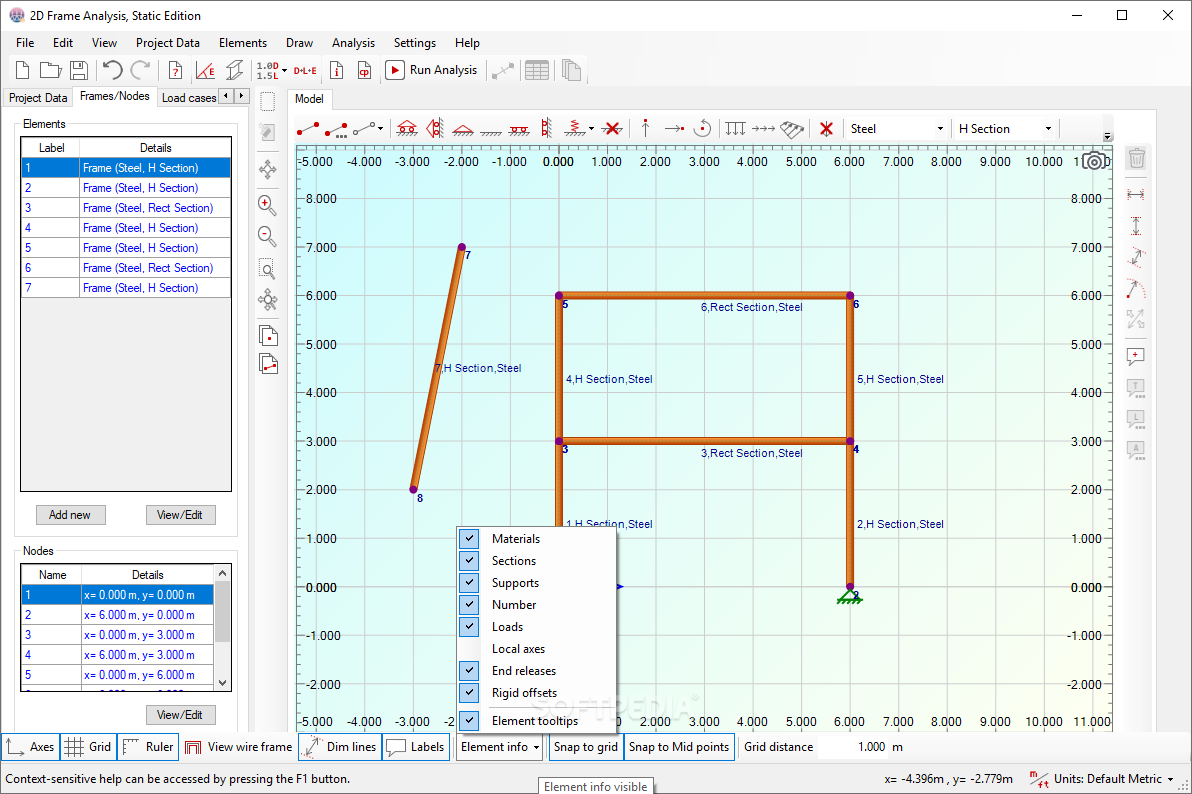Open the Element info dropdown
This screenshot has width=1192, height=794.
click(500, 747)
